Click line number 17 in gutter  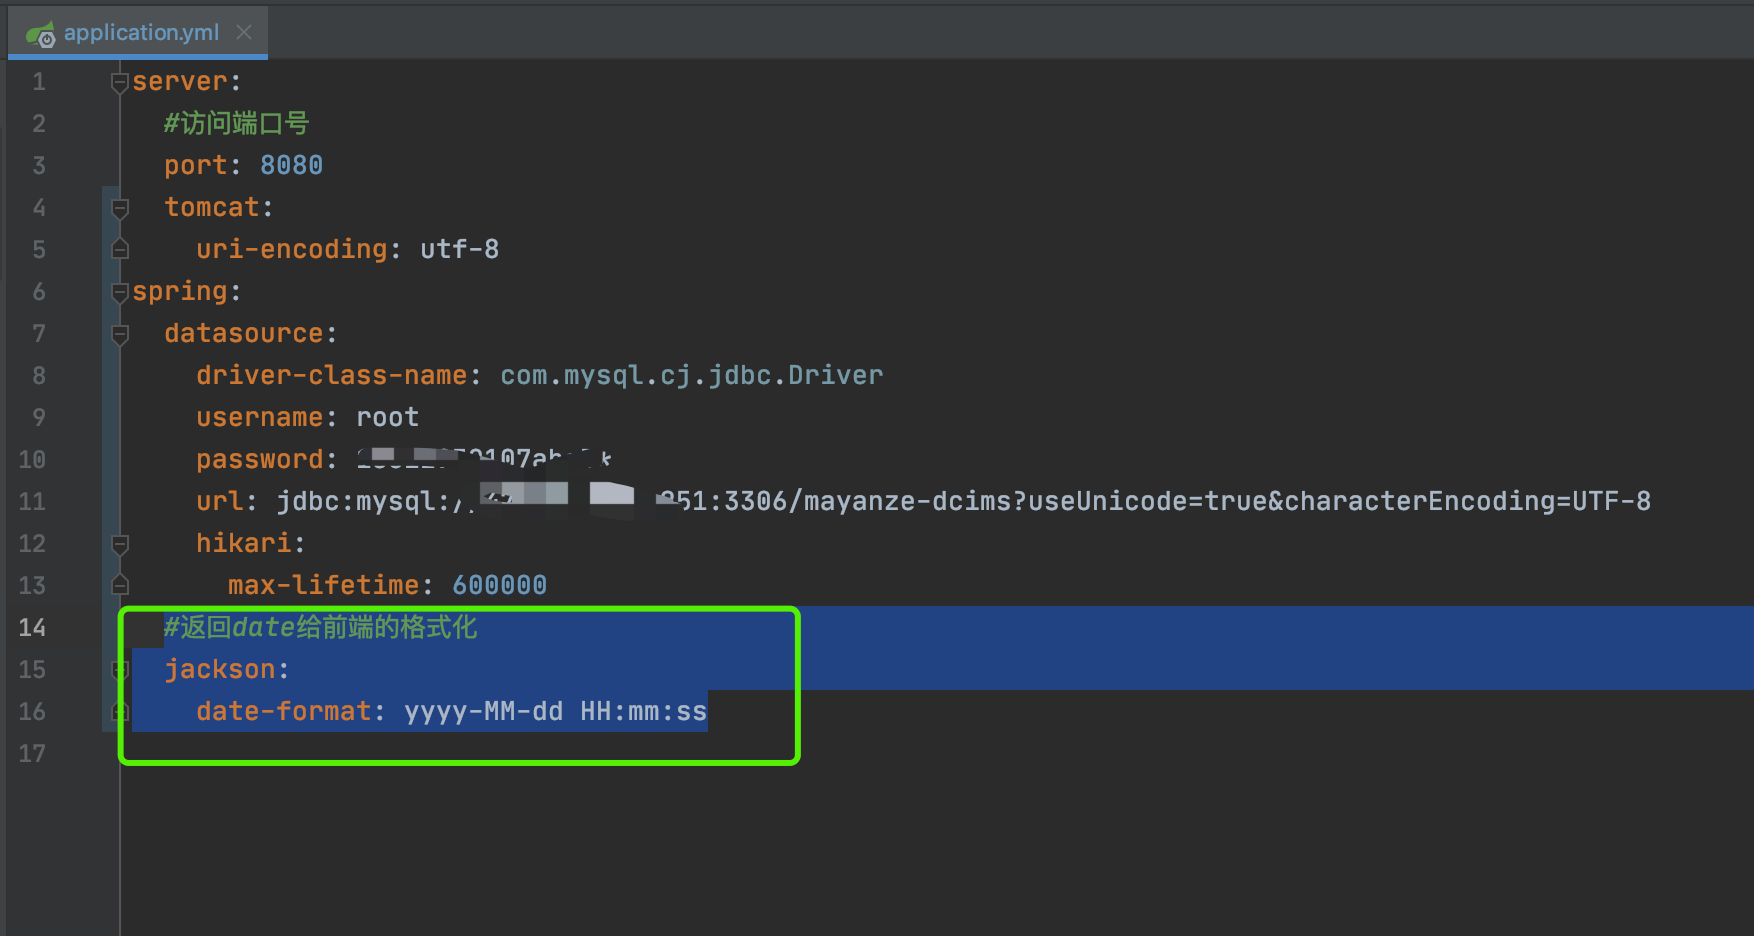point(32,753)
